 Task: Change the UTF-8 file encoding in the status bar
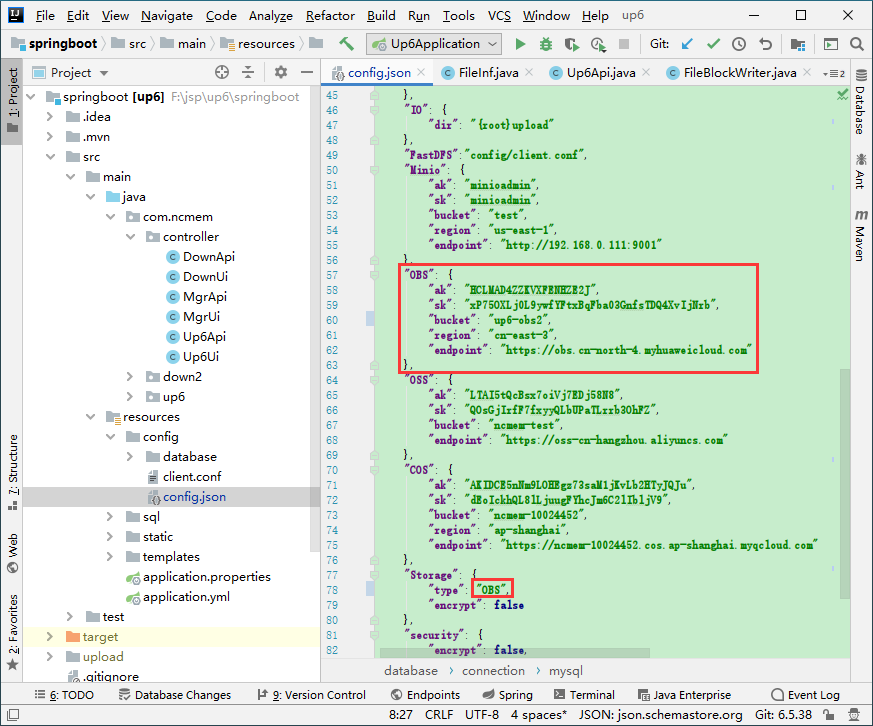(482, 714)
